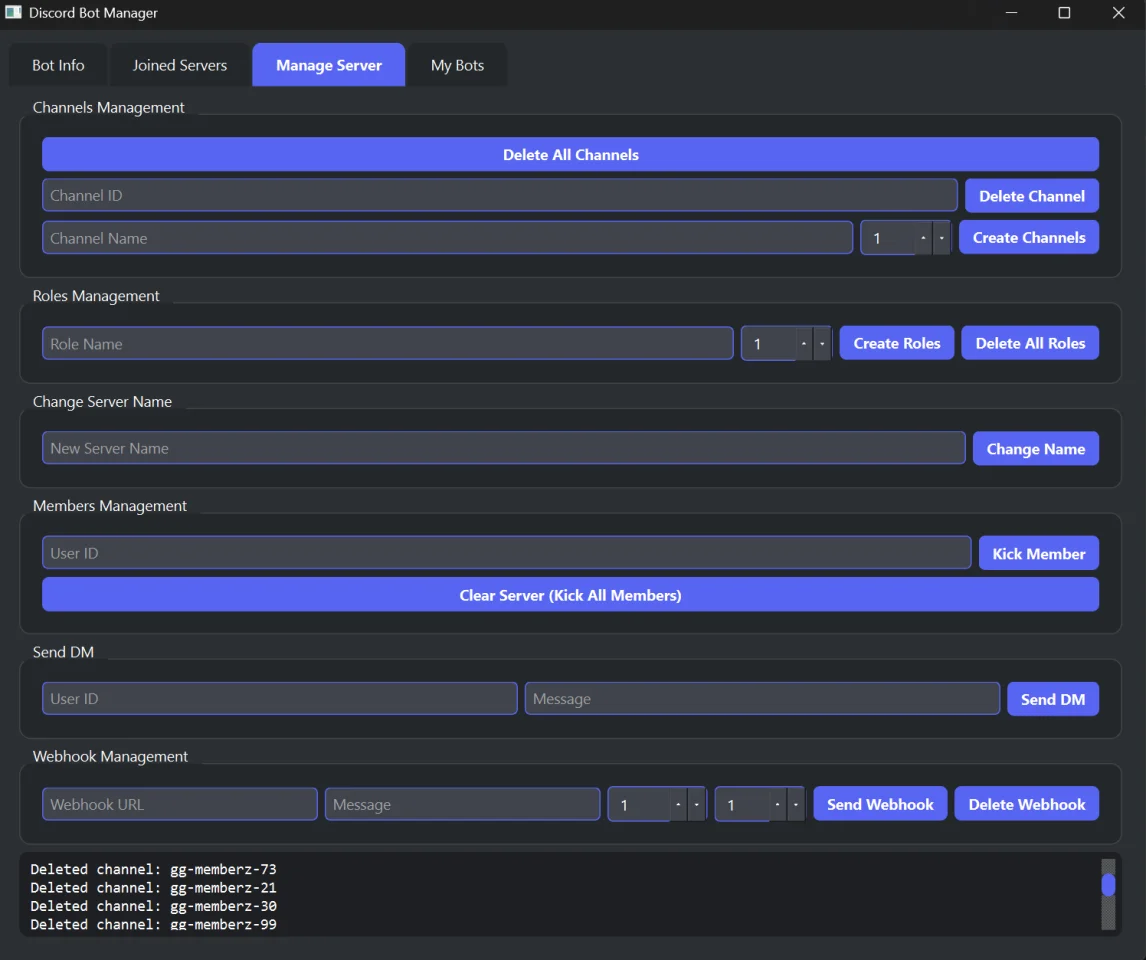Screen dimensions: 1146x960
Task: Switch to the Joined Servers tab
Action: tap(180, 65)
